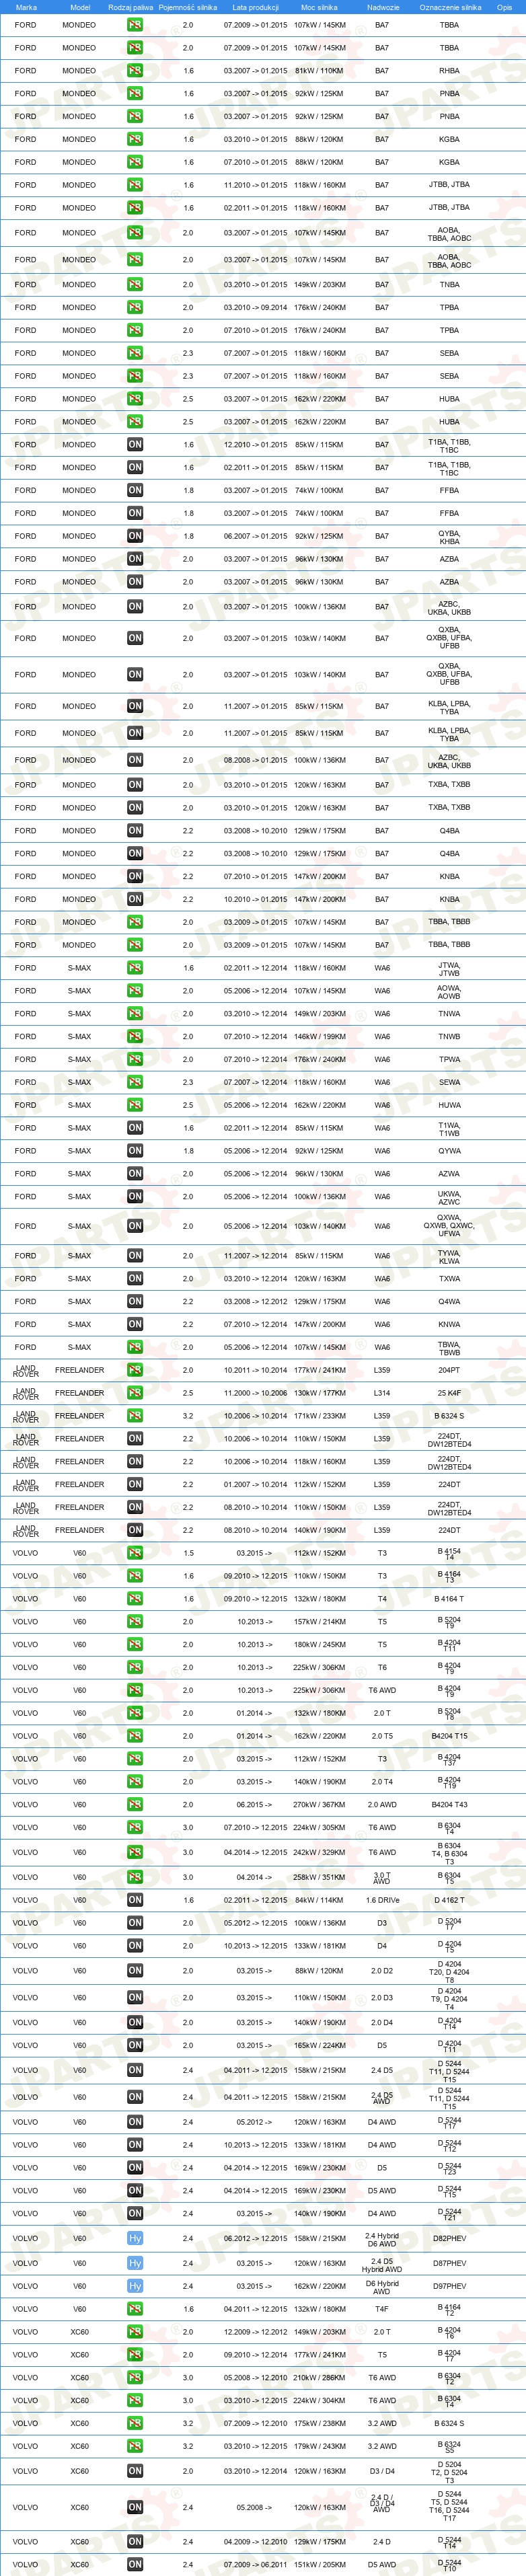
Task: Click the 146kW / 199KM power cell
Action: point(319,1036)
